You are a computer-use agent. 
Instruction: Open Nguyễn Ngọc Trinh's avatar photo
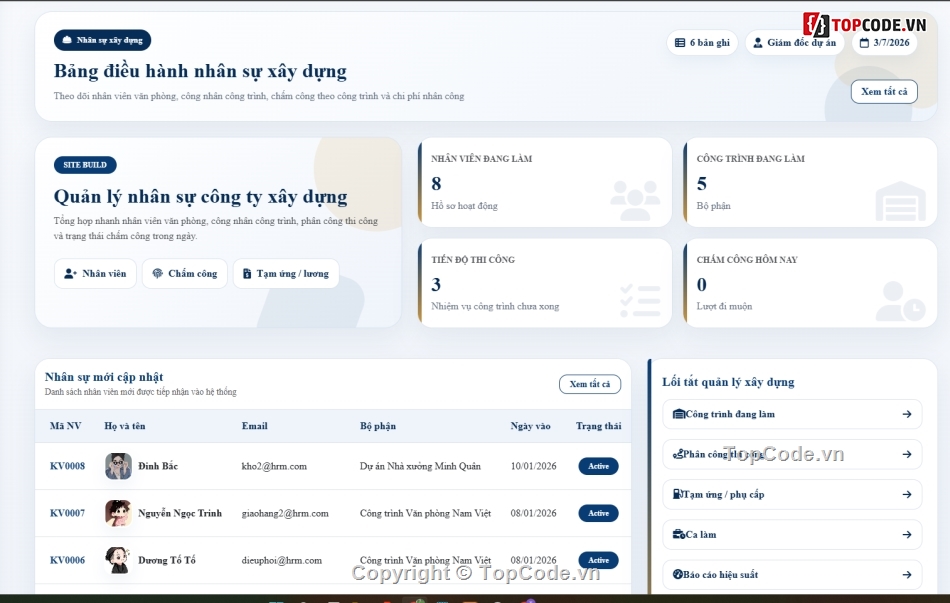[x=118, y=513]
